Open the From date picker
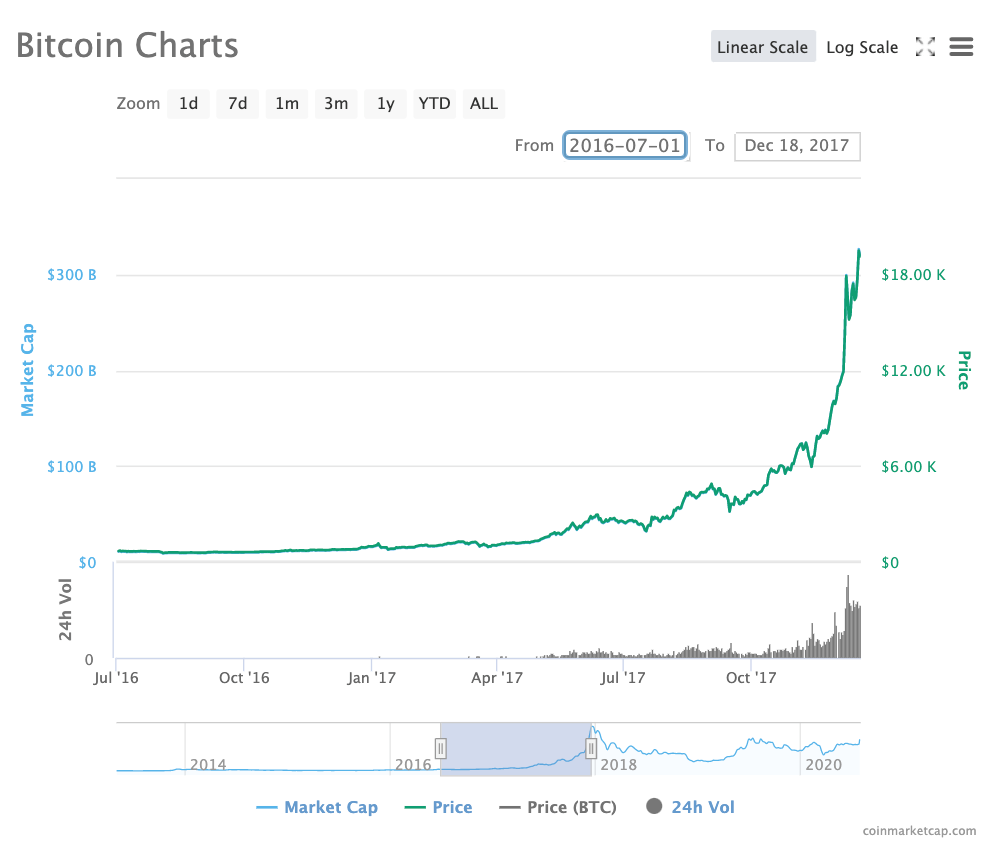Viewport: 1002px width, 858px height. tap(625, 146)
